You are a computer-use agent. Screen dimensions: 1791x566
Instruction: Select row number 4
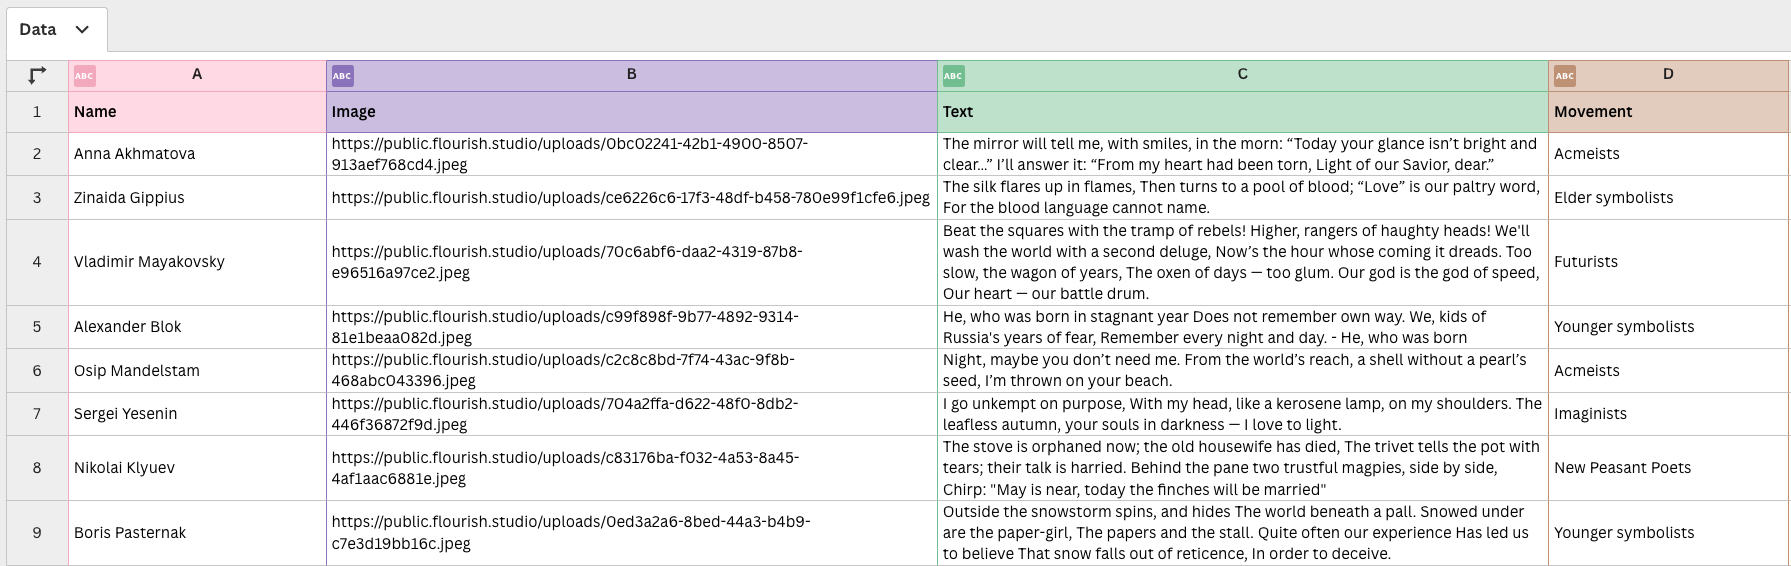pos(37,262)
